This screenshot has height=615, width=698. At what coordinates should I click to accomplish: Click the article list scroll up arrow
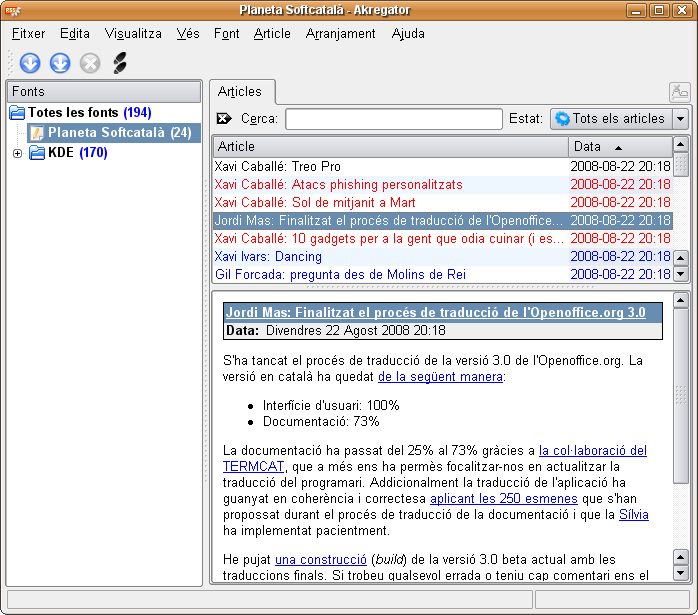coord(681,145)
